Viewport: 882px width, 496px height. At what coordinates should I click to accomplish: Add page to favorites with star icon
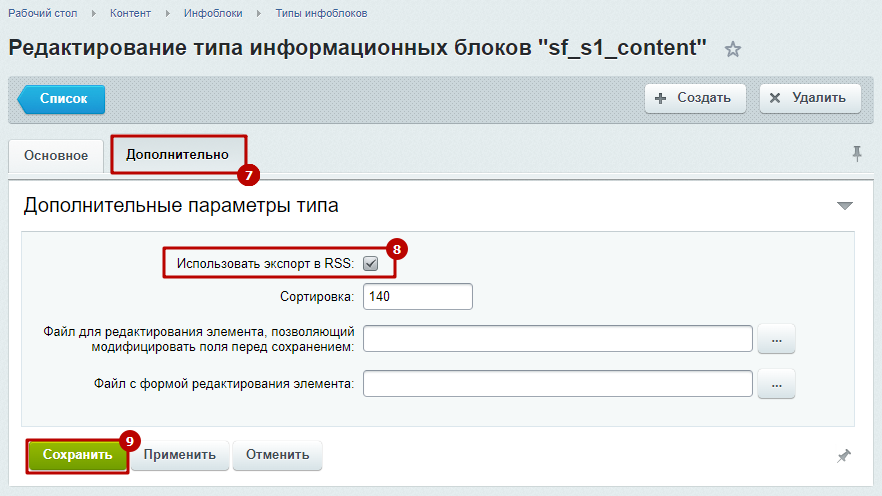(733, 49)
